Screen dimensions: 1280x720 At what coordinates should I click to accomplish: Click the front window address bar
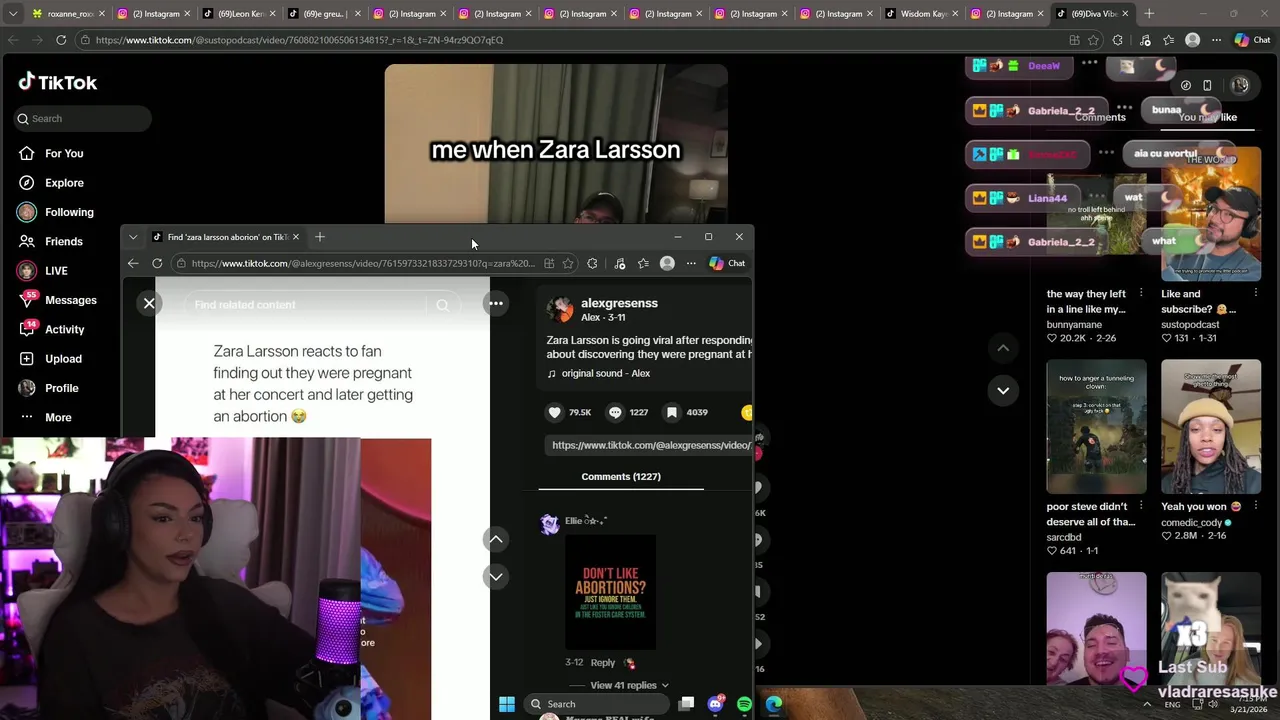coord(360,263)
